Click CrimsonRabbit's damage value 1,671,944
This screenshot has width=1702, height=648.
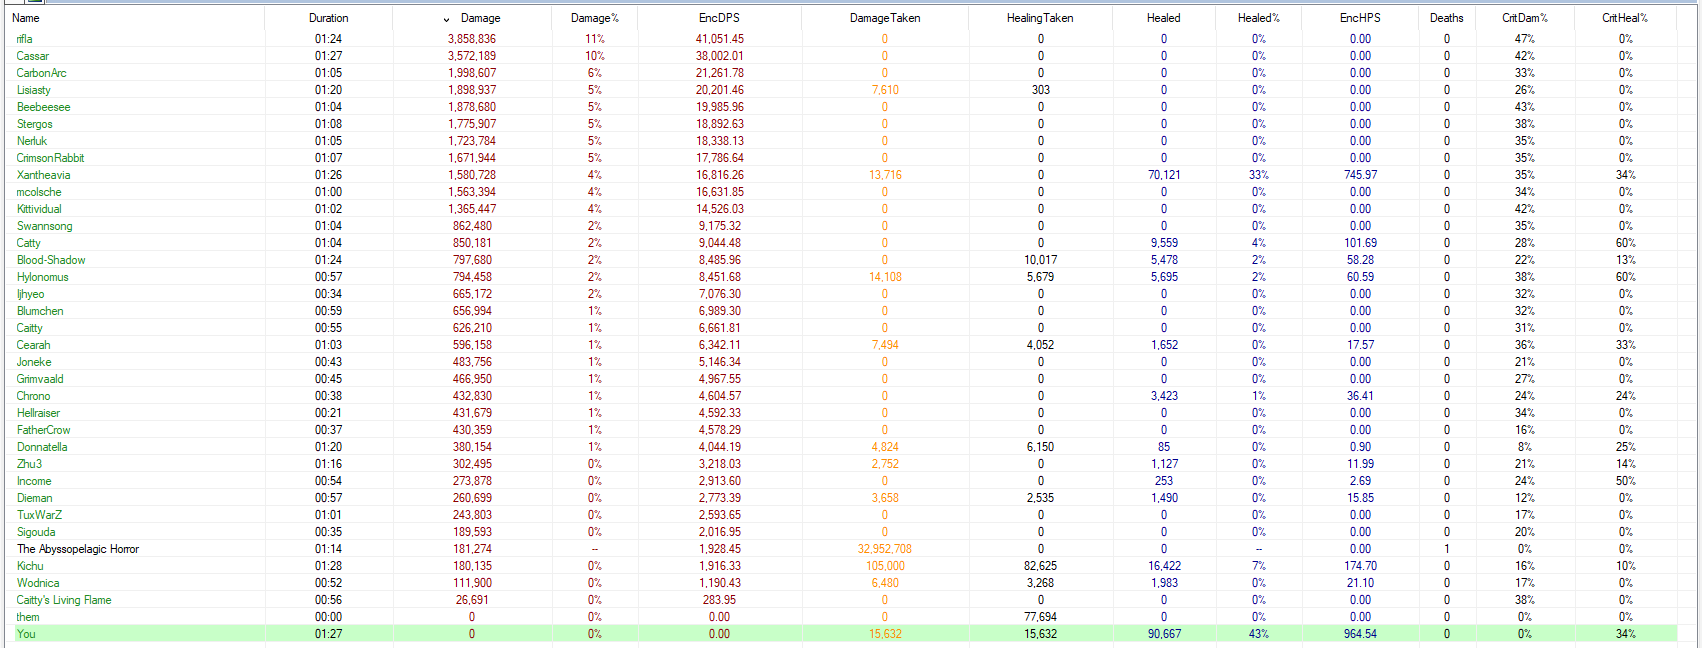(471, 158)
